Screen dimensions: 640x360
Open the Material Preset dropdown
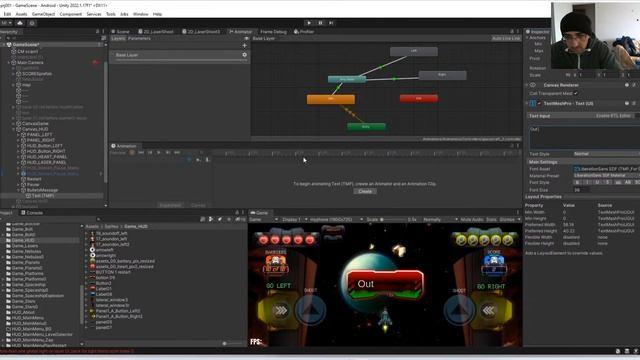(x=606, y=176)
